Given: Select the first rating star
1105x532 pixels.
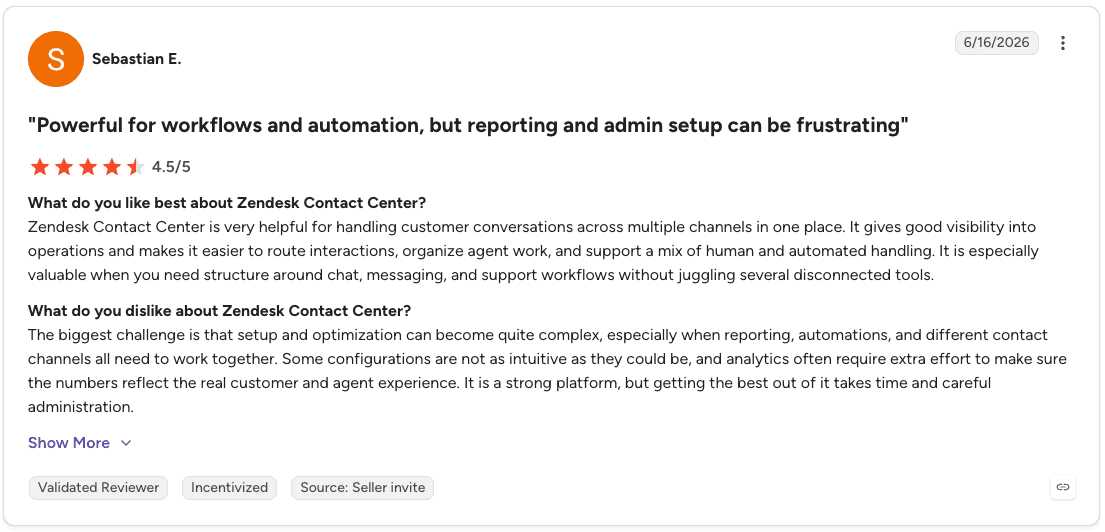Looking at the screenshot, I should [x=40, y=167].
